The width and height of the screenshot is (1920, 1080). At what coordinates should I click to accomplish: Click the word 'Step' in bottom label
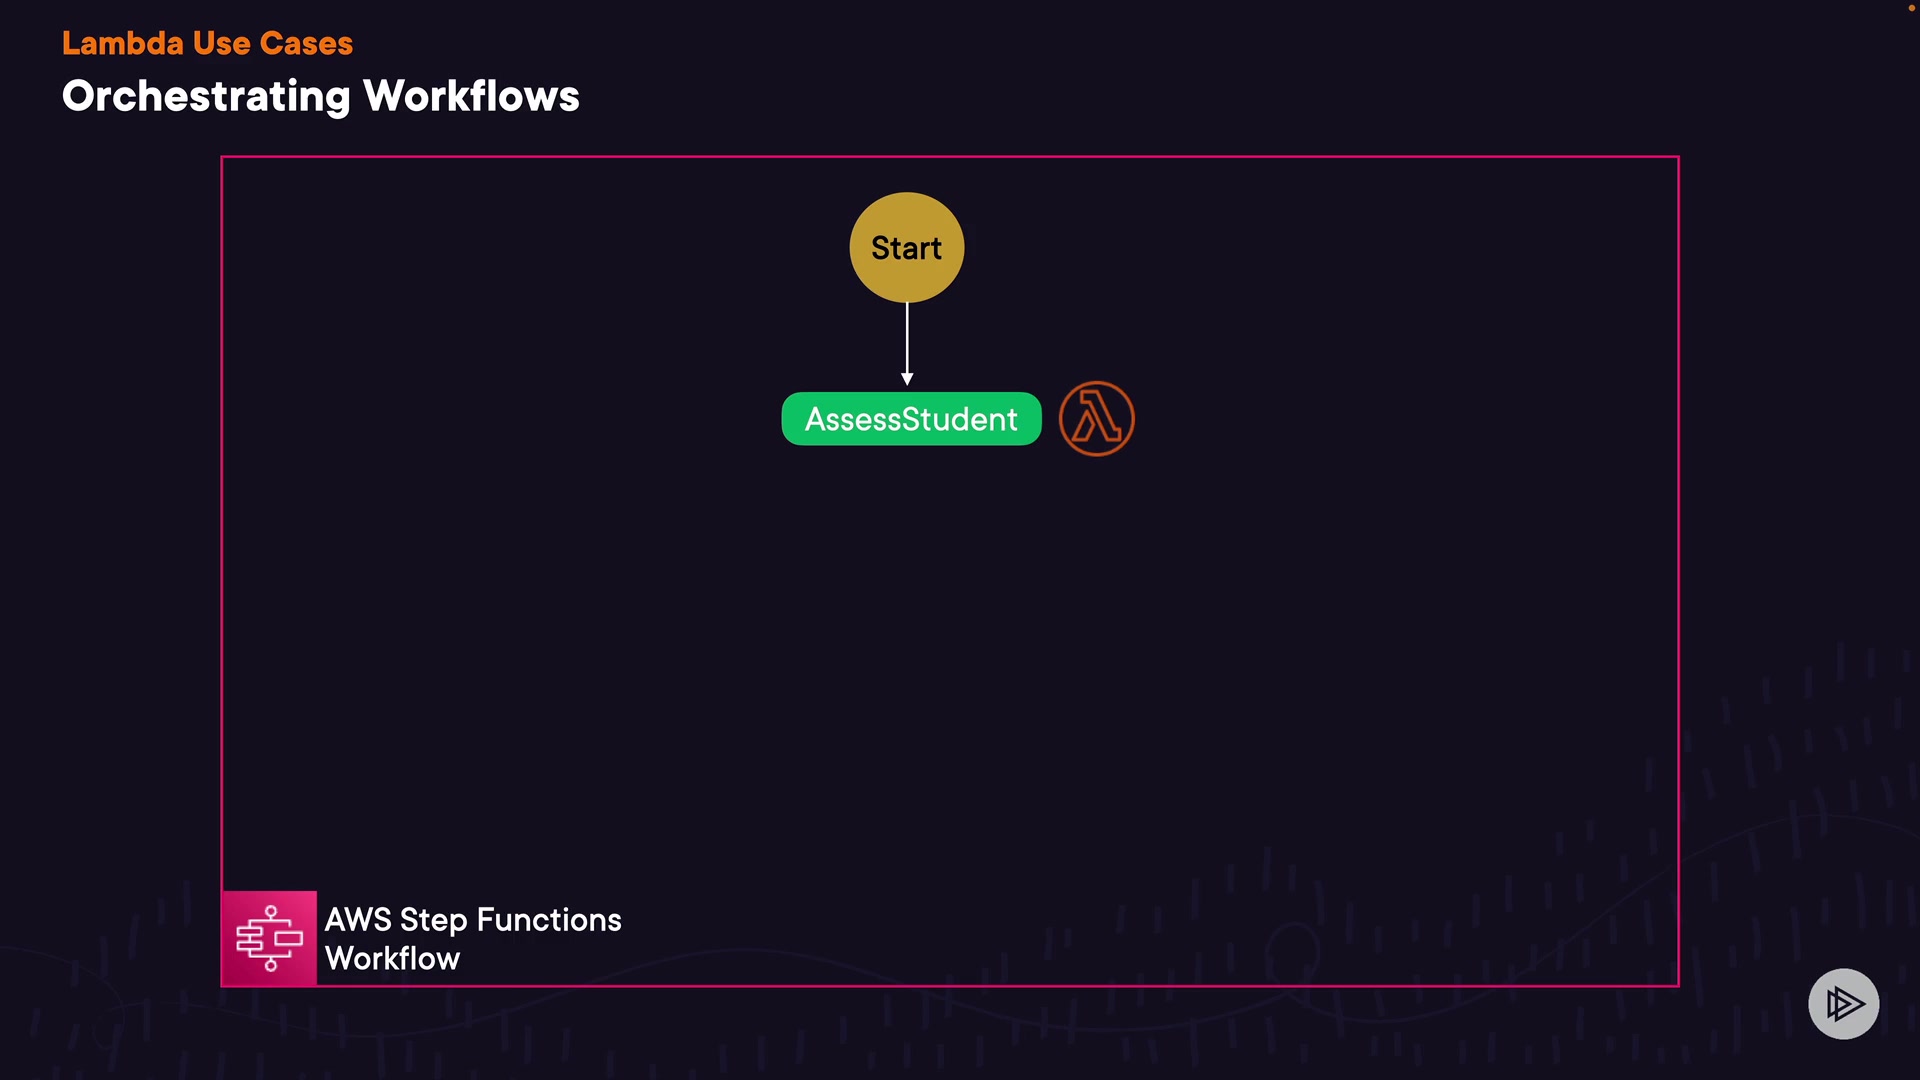pos(433,920)
